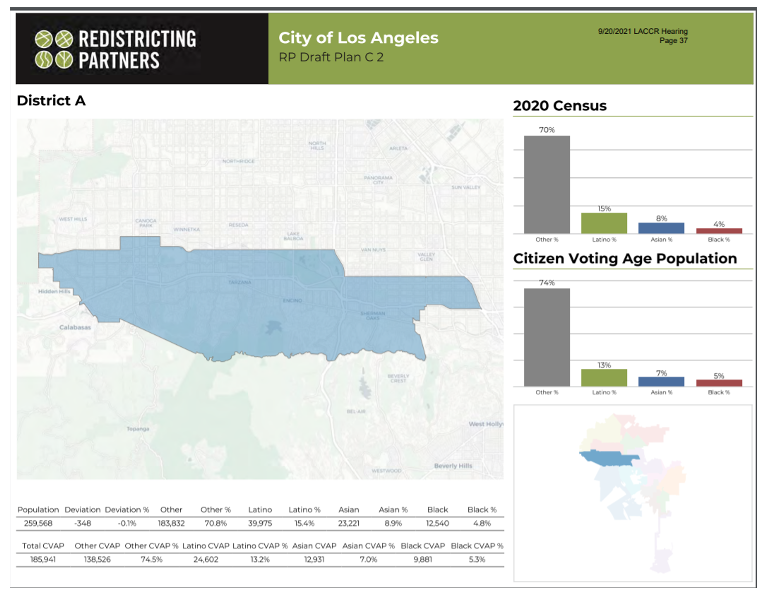Select the 2020 Census chart heading

click(559, 105)
